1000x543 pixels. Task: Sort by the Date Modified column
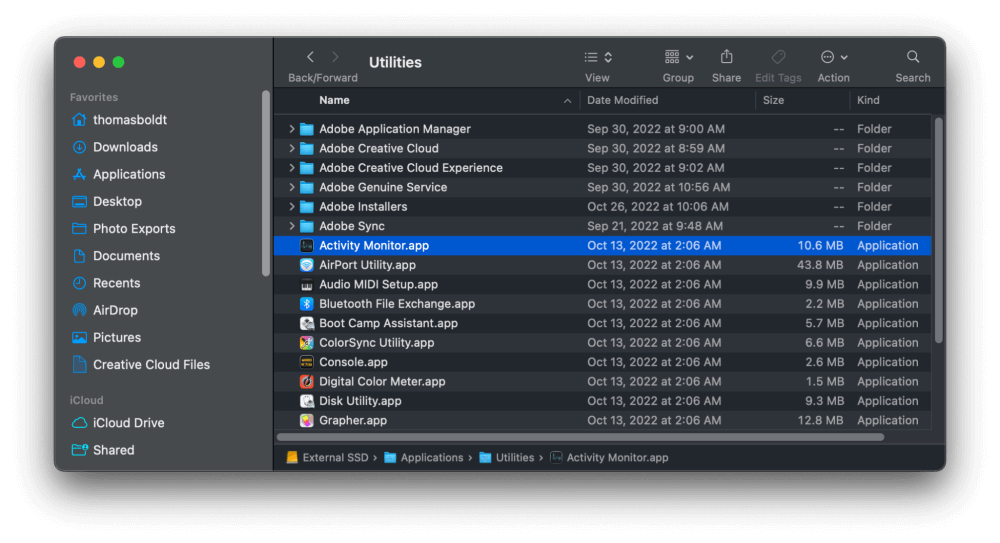click(x=622, y=100)
